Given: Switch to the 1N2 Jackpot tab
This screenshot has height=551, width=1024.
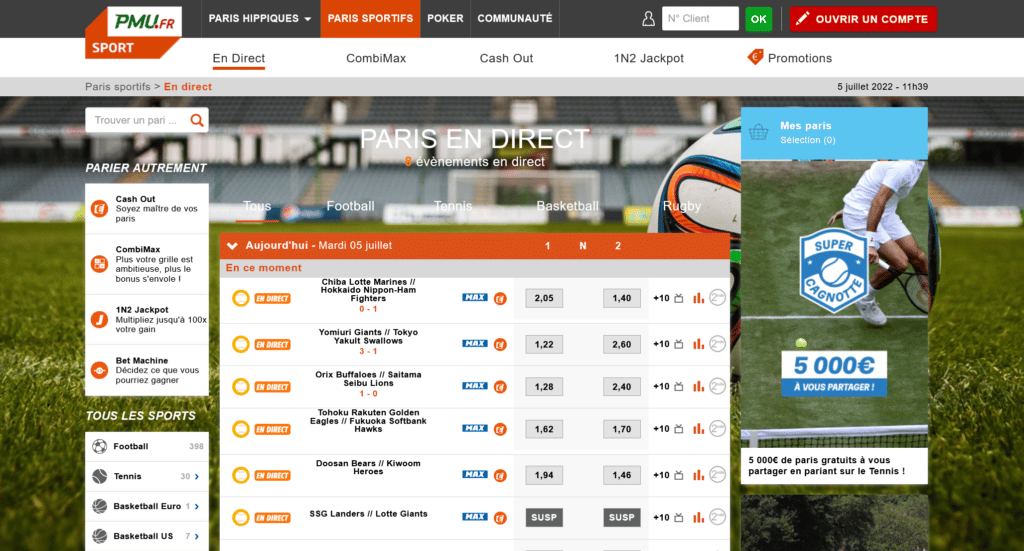Looking at the screenshot, I should (x=648, y=58).
